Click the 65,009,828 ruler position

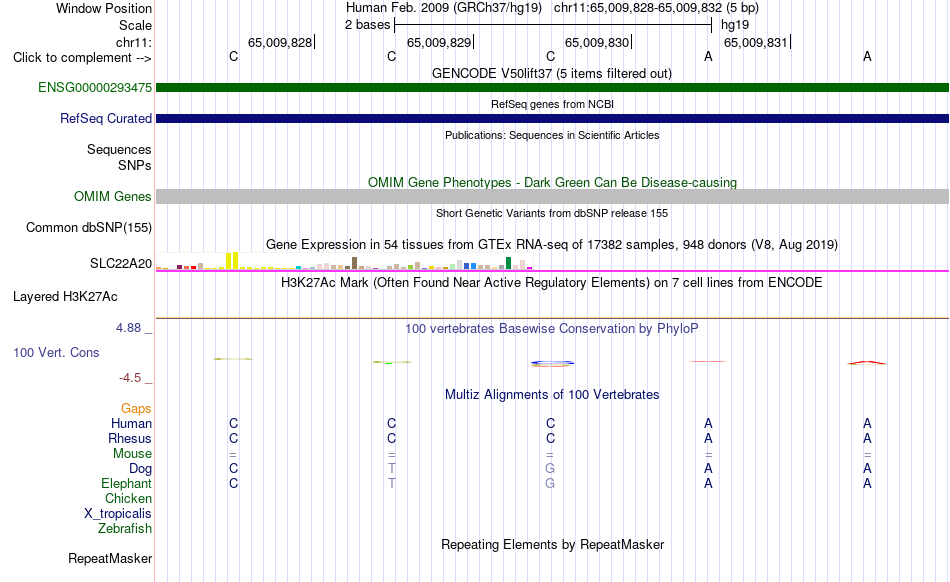pos(280,42)
